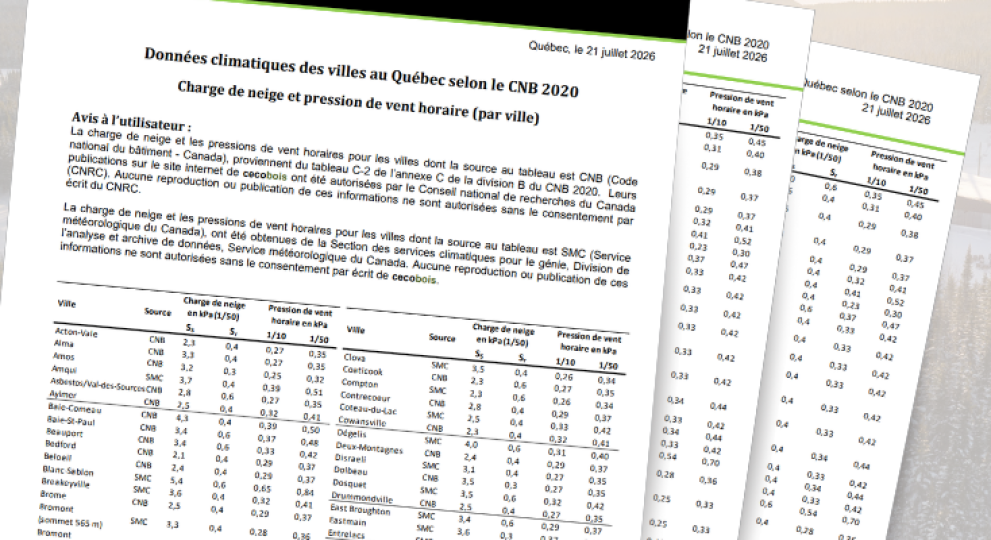Select the city name "Beloeil"
This screenshot has height=540, width=991.
point(58,457)
